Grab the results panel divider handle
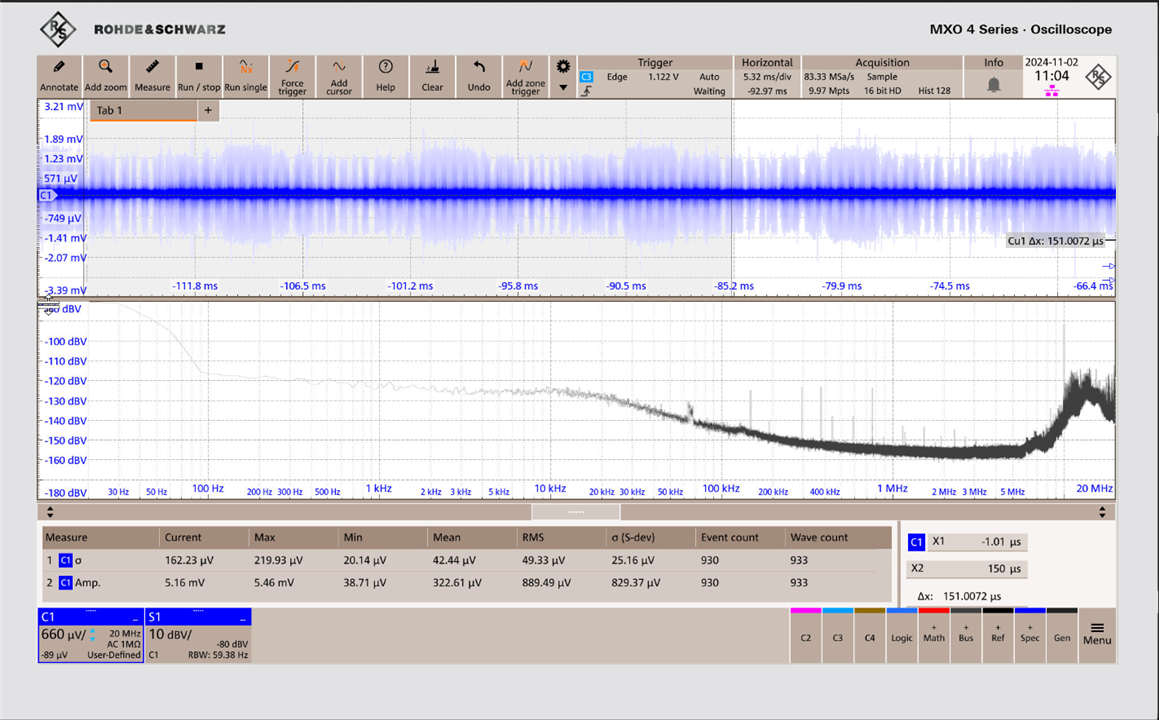1159x720 pixels. point(576,512)
